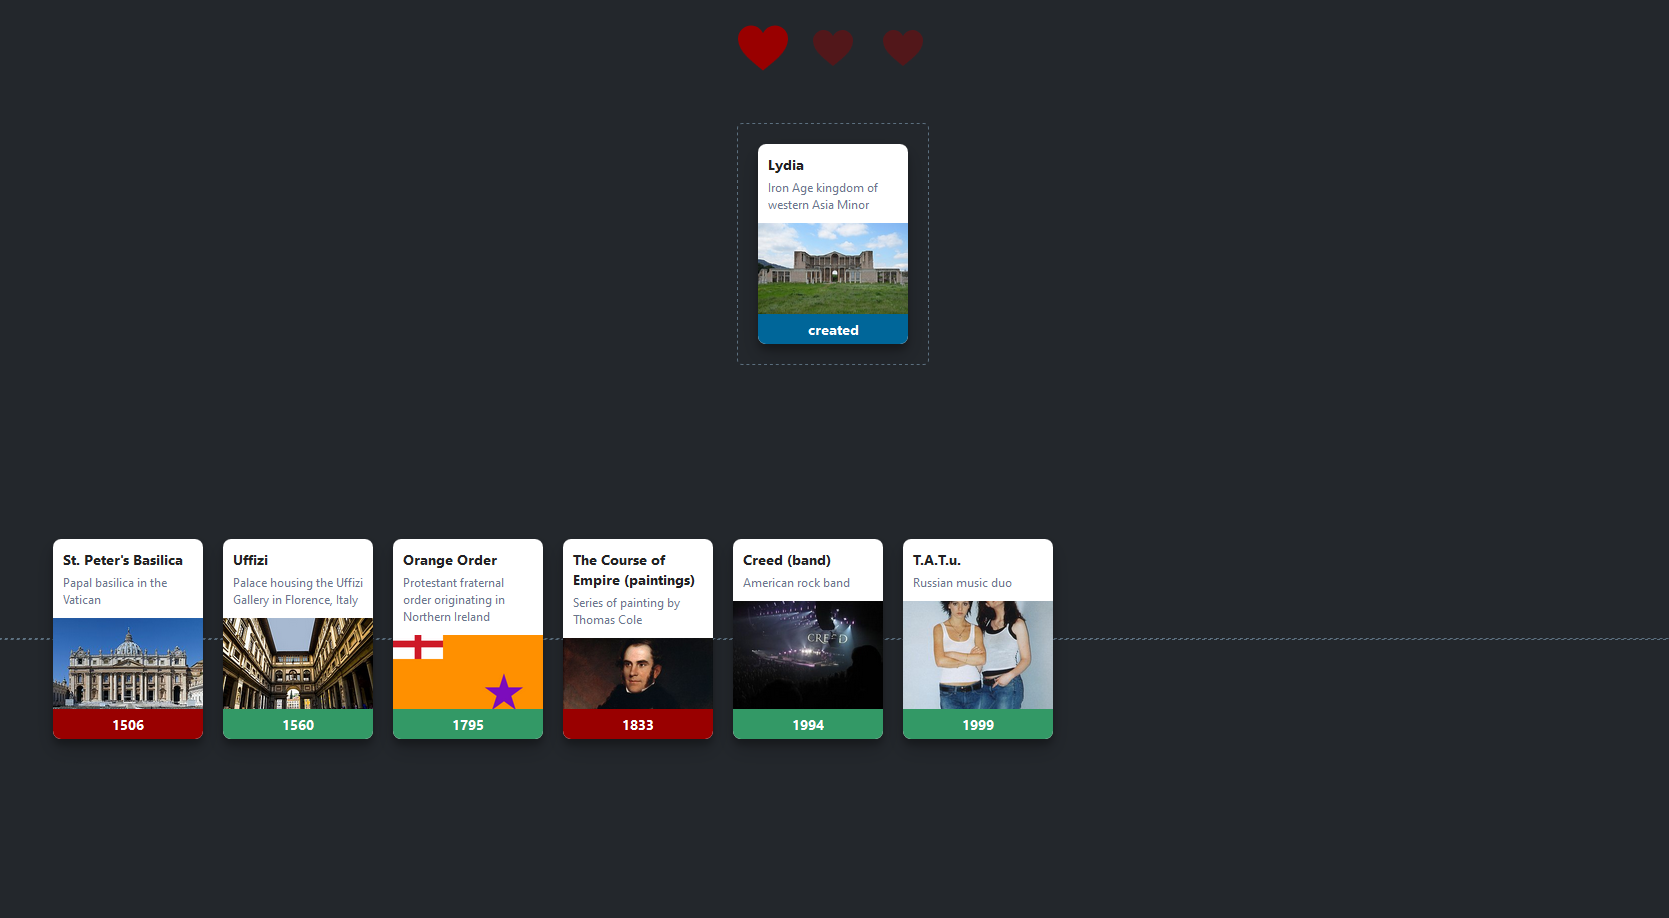The image size is (1669, 918).
Task: Click 'Russian music duo' description
Action: pyautogui.click(x=962, y=583)
